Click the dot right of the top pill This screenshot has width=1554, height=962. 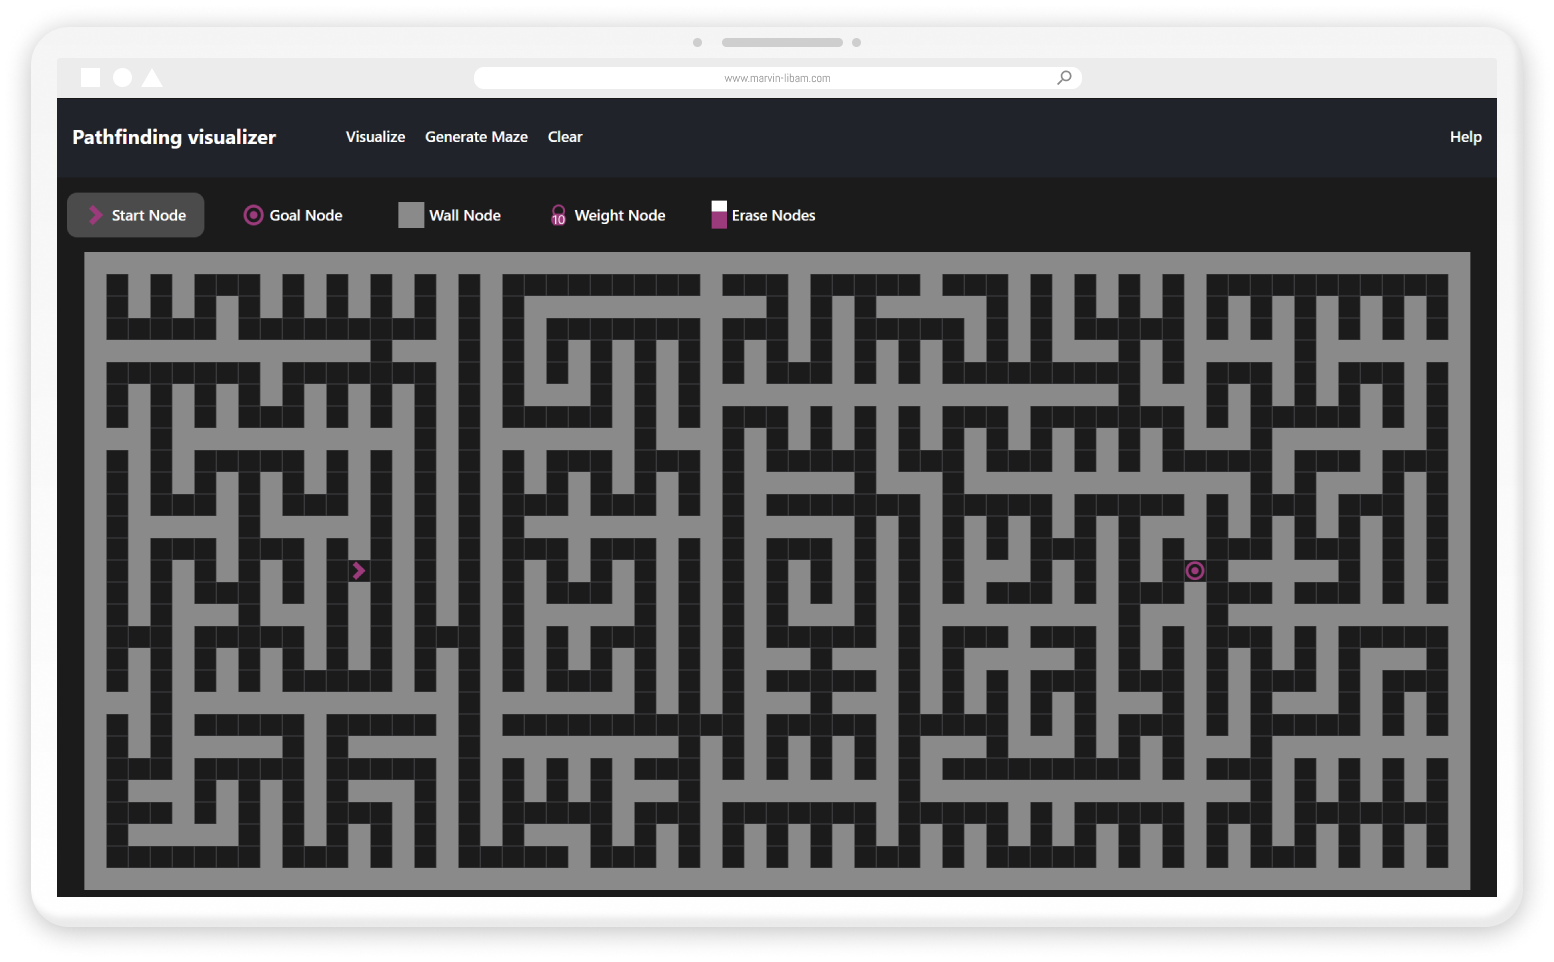[856, 43]
